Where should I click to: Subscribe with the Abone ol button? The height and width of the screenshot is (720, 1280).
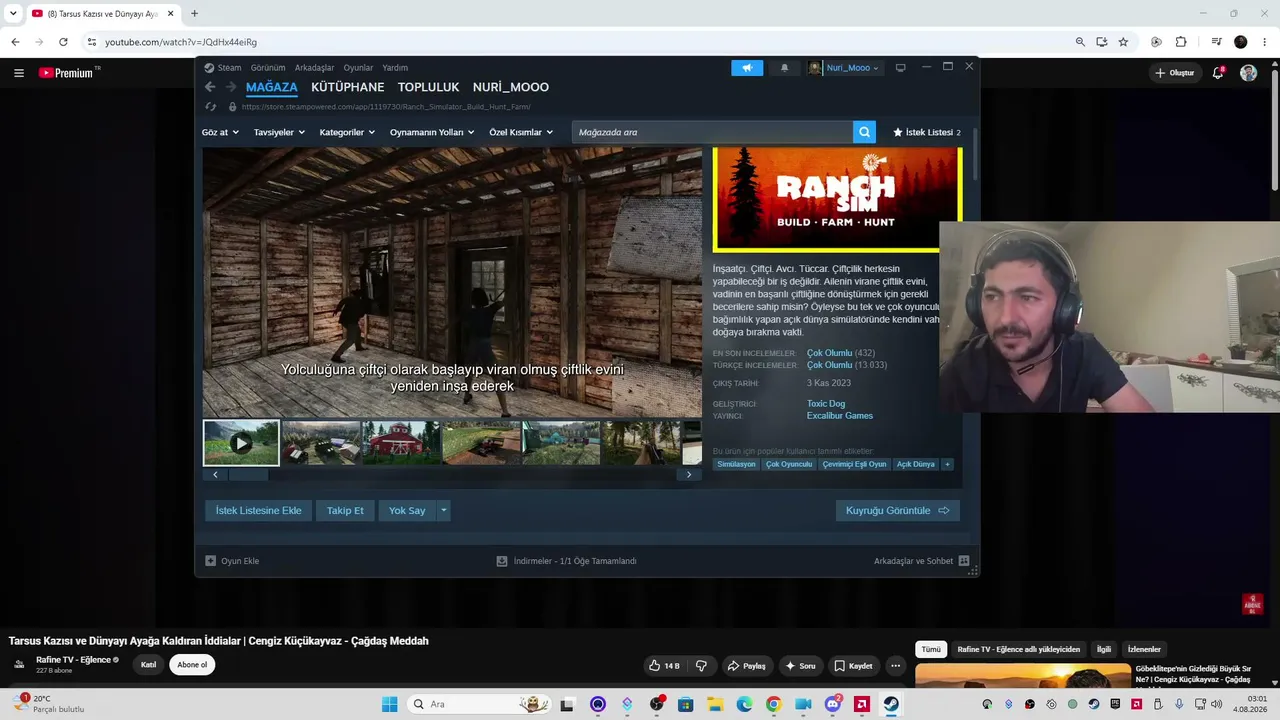point(192,665)
